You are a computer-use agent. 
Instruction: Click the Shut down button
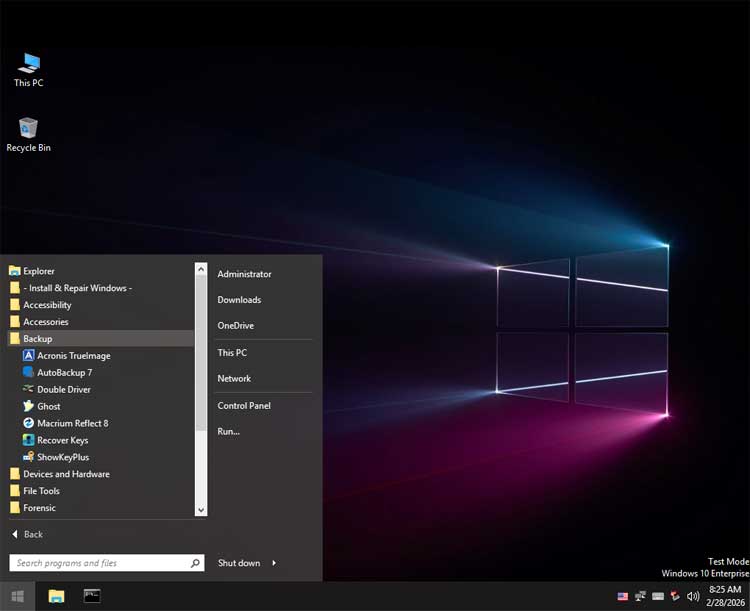(x=239, y=563)
